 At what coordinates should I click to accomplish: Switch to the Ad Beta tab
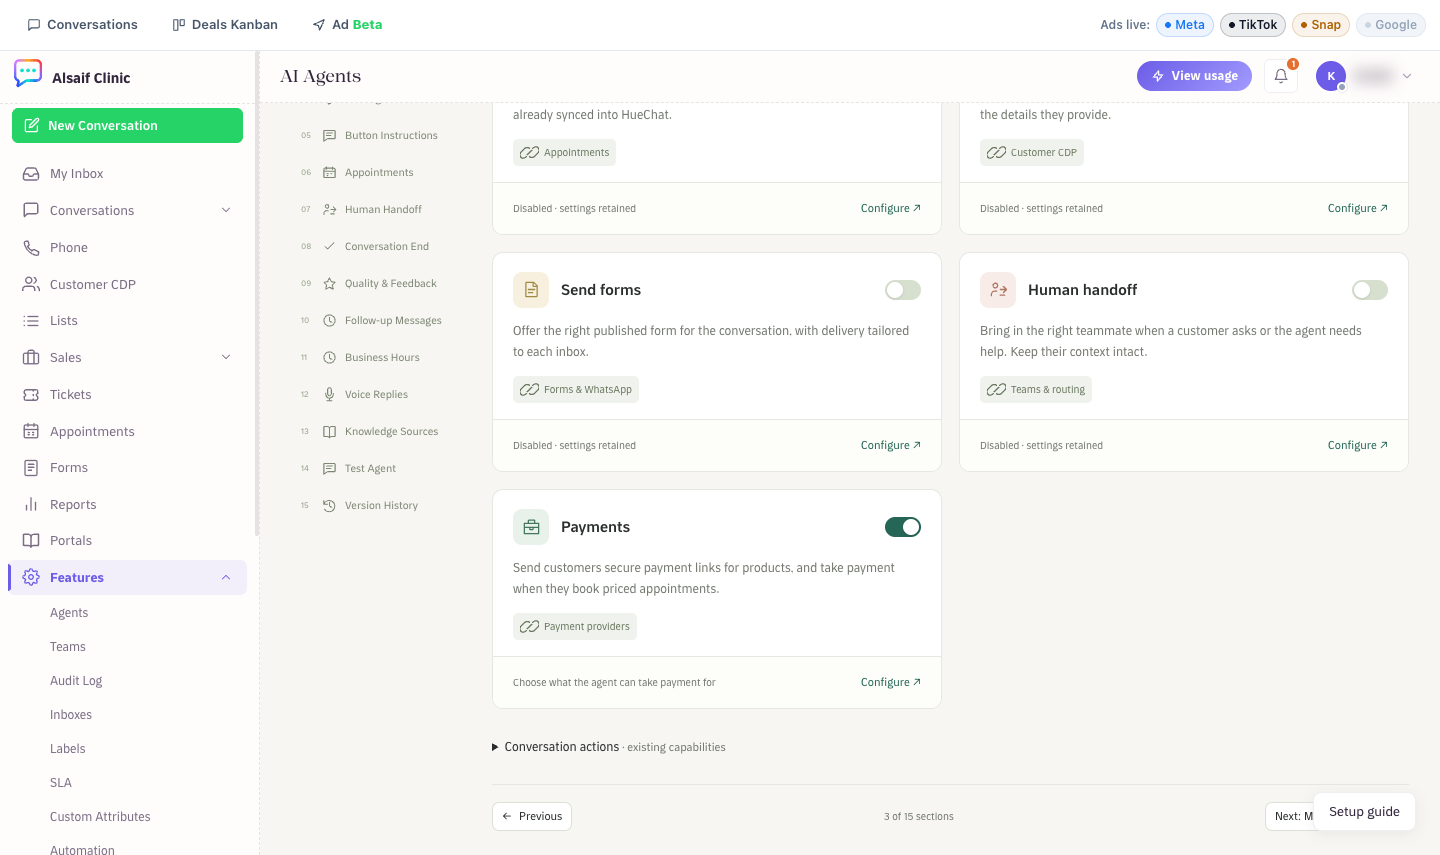(x=347, y=25)
